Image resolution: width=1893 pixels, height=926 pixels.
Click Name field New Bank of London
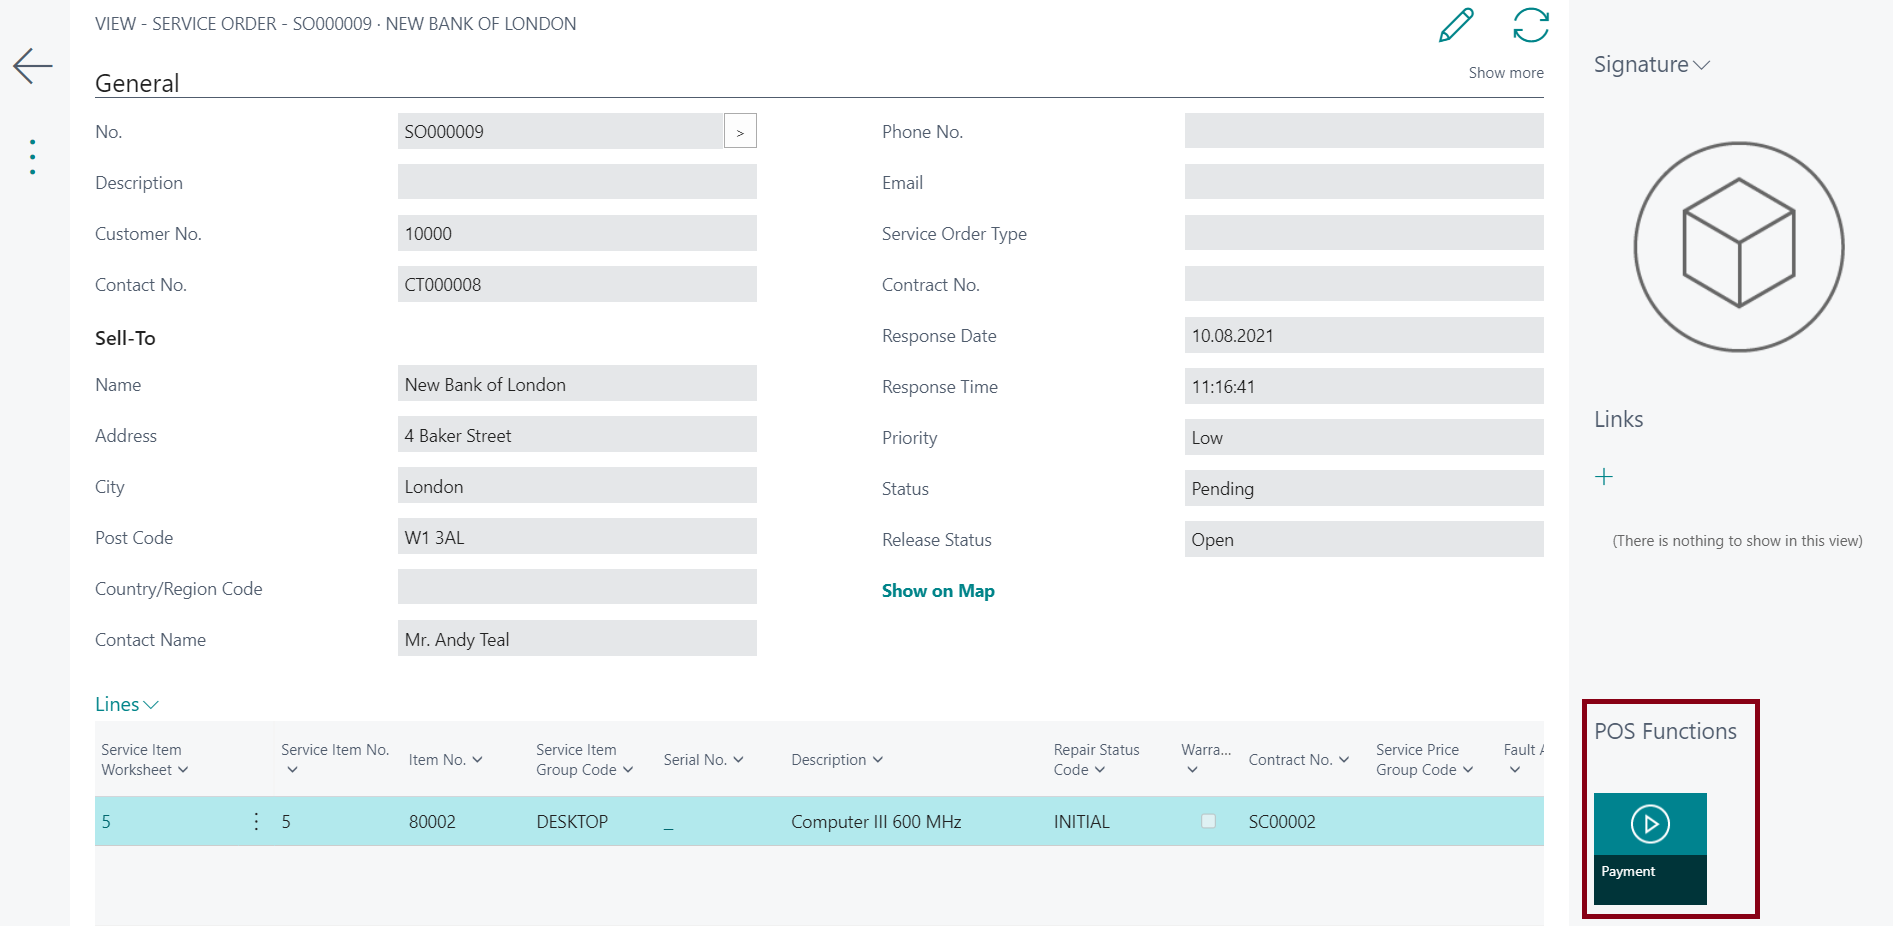click(577, 384)
